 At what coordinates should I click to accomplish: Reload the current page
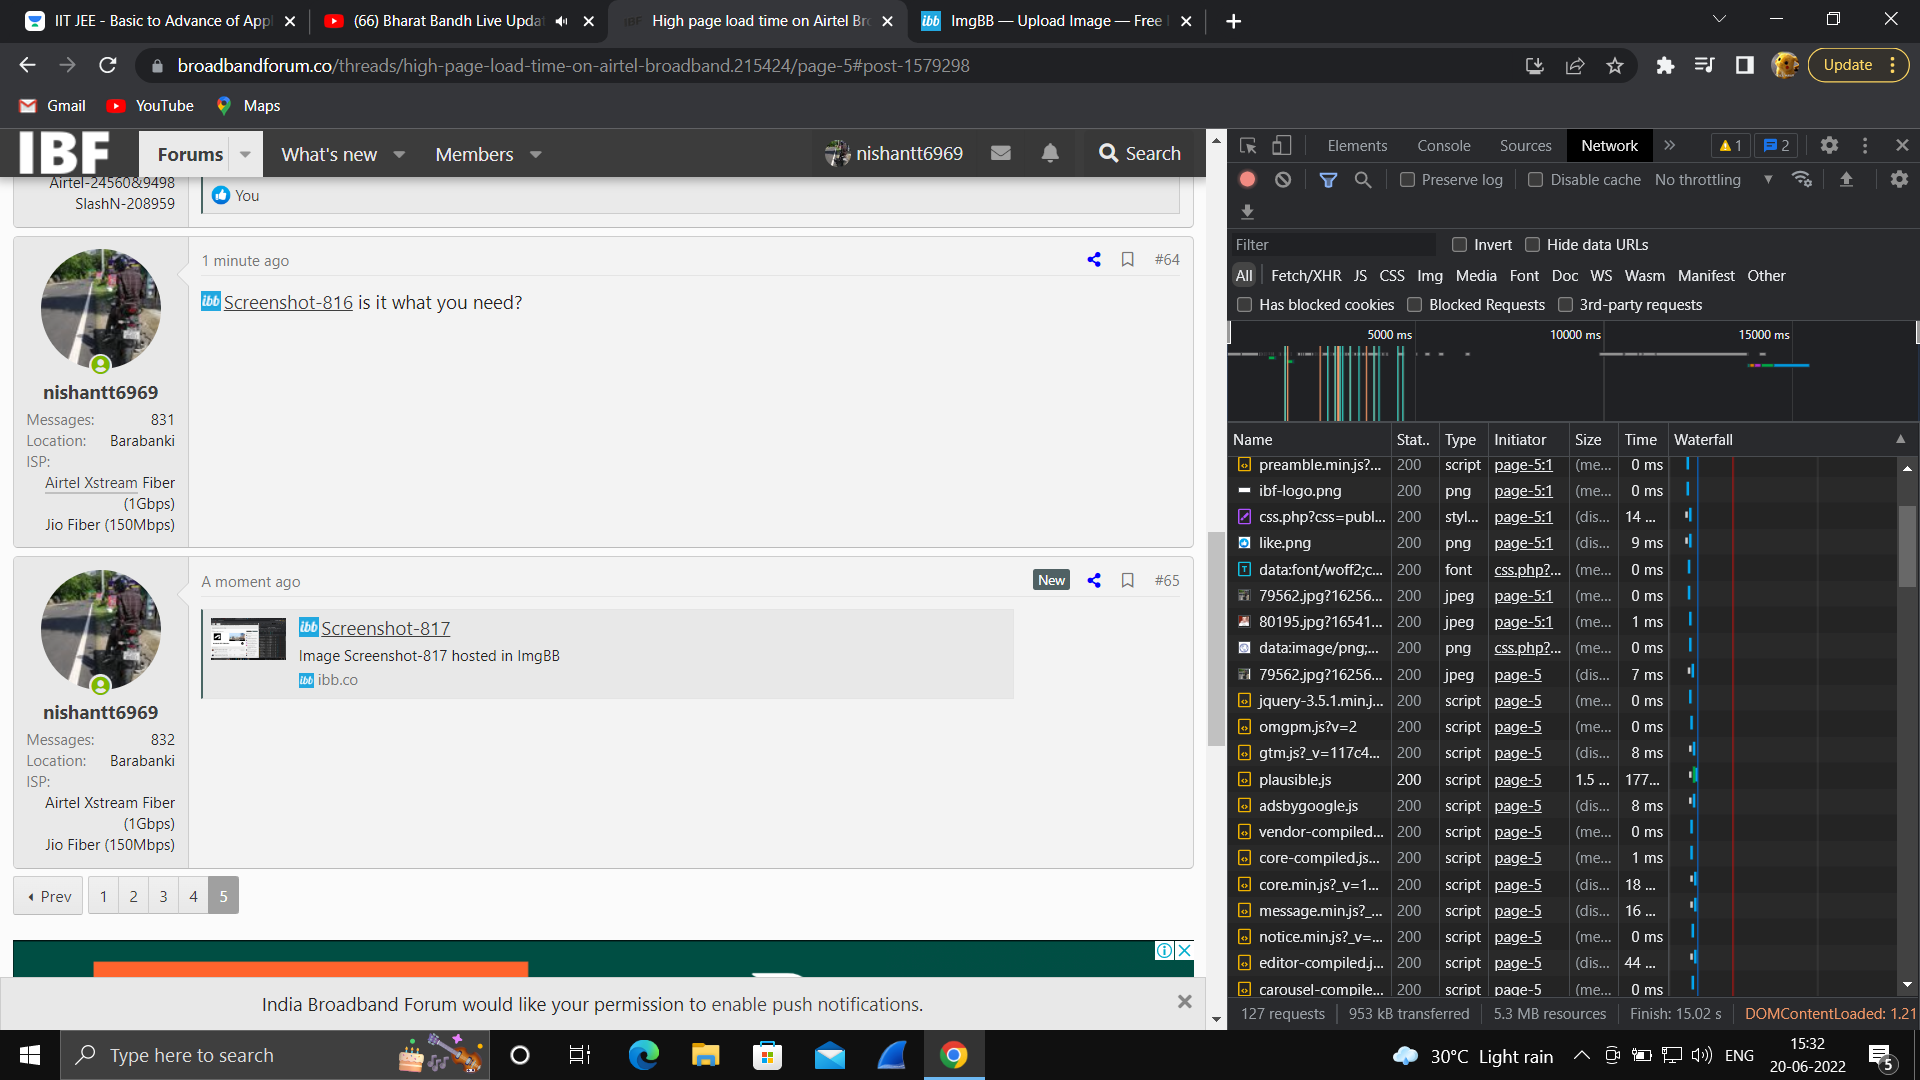108,66
